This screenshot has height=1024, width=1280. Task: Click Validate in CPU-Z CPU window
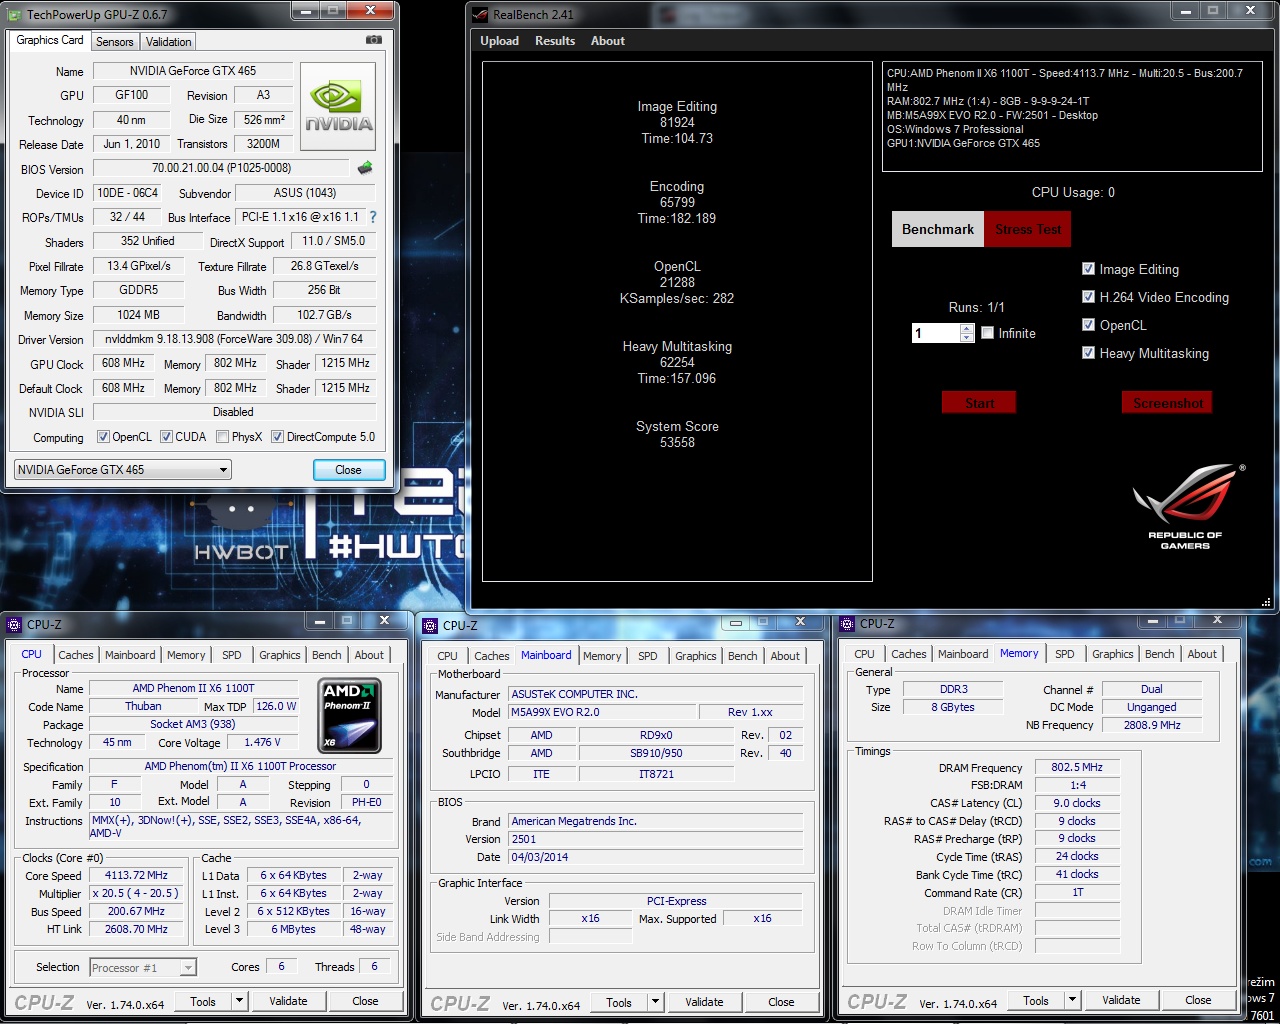coord(288,1000)
